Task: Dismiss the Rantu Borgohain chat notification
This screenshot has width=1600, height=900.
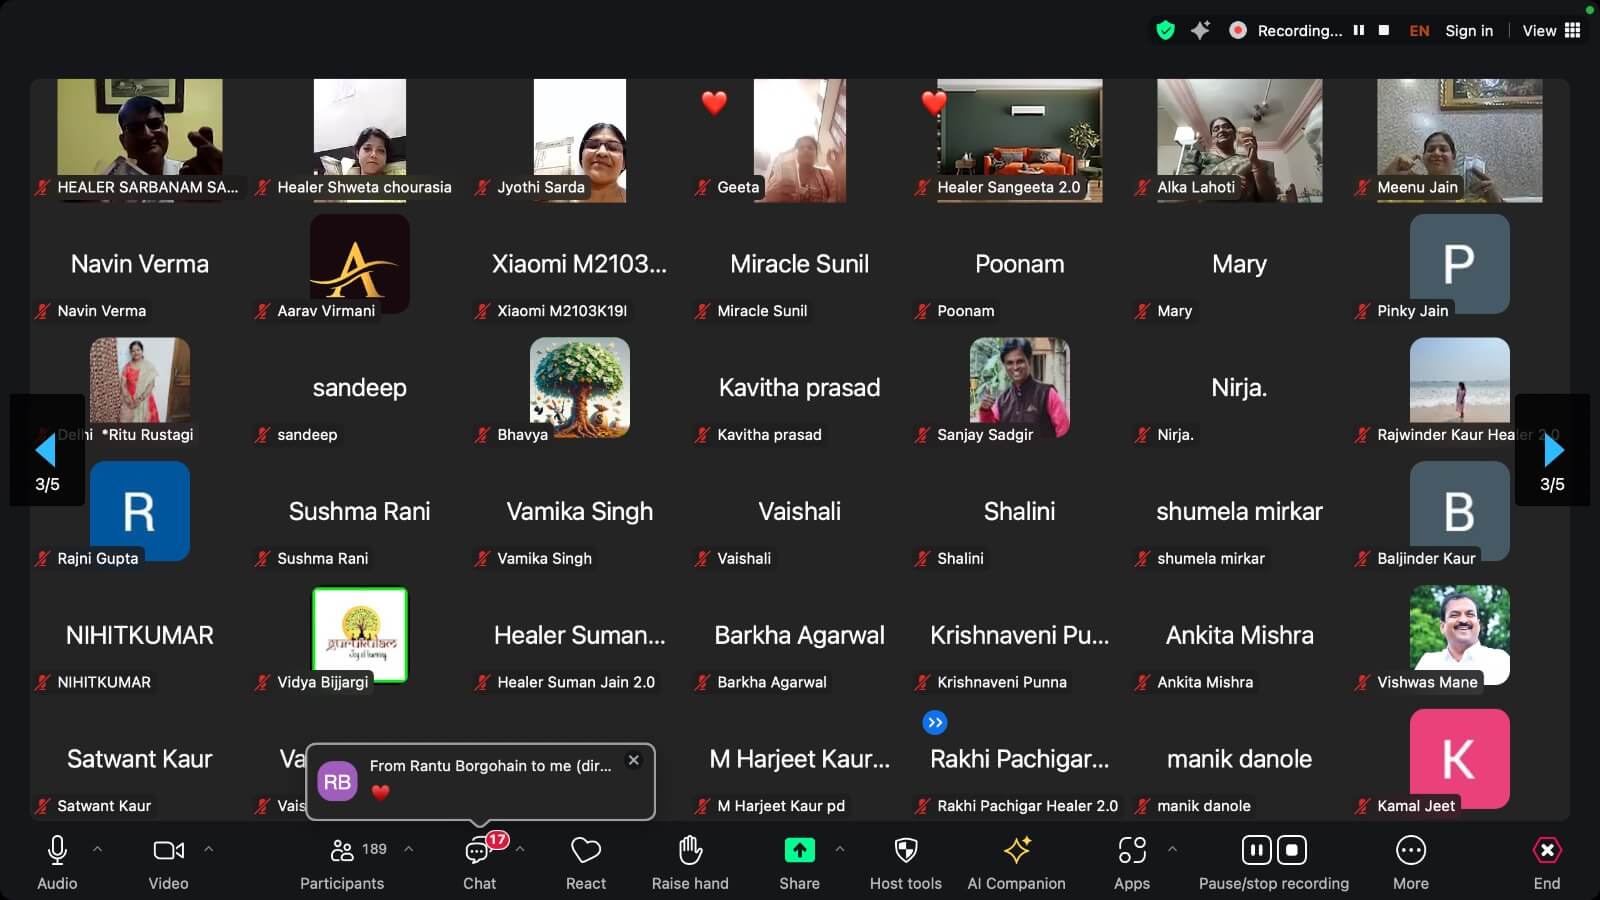Action: pos(633,760)
